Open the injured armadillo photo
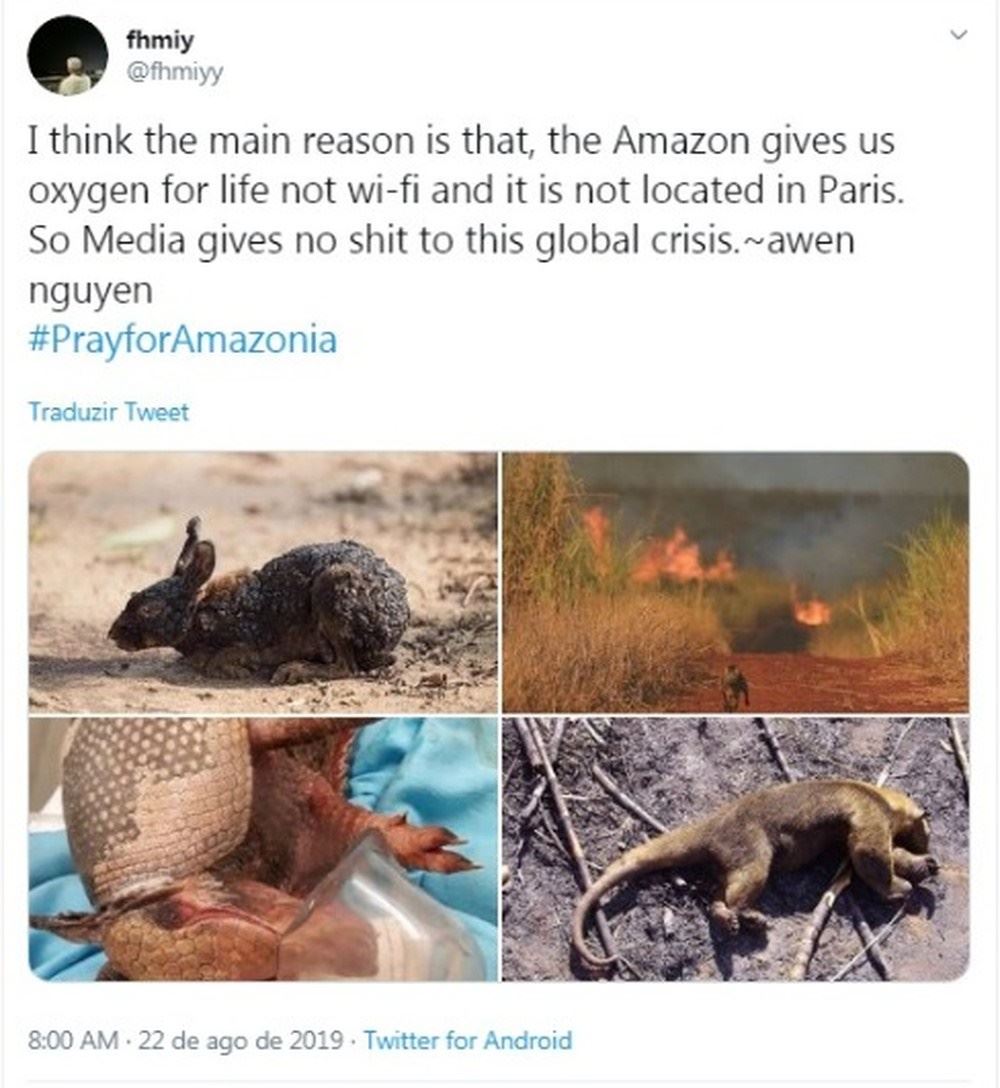Image resolution: width=1000 pixels, height=1088 pixels. 262,848
